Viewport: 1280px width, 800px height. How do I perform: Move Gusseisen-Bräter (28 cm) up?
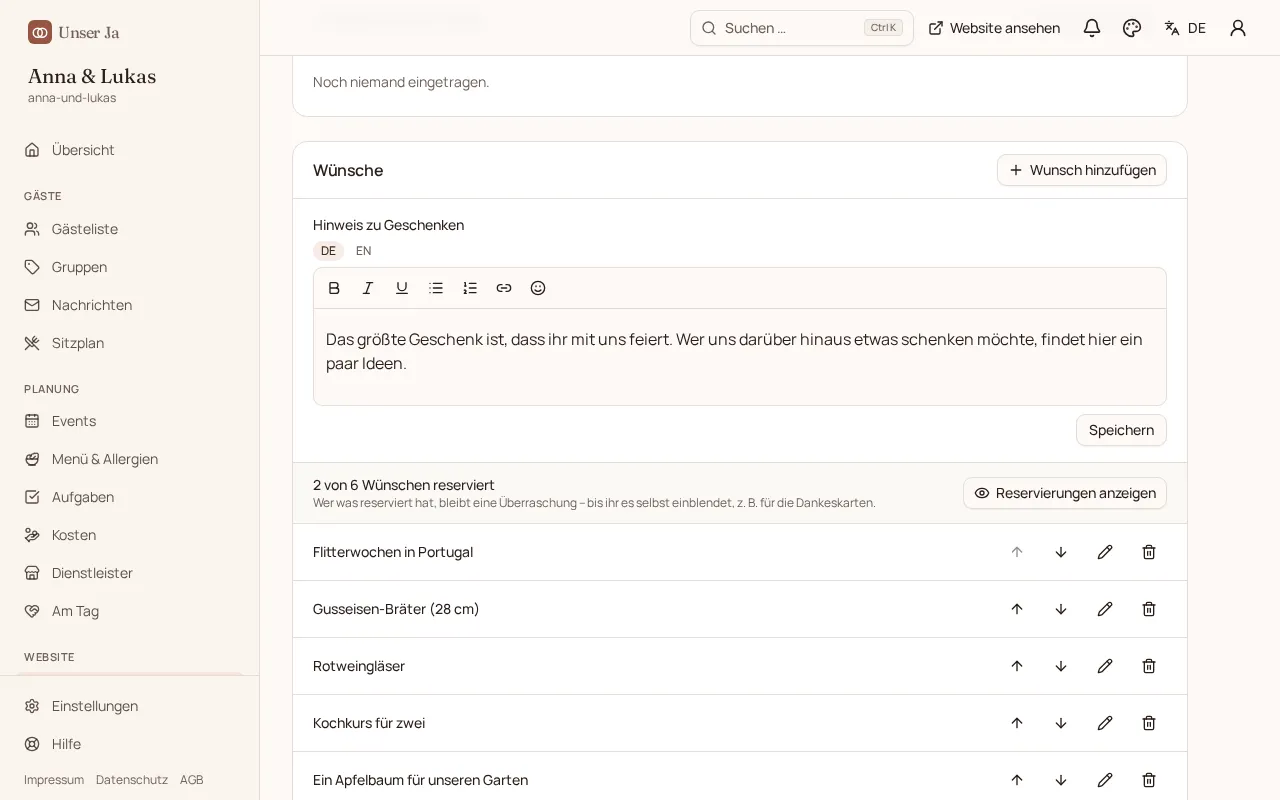1017,609
